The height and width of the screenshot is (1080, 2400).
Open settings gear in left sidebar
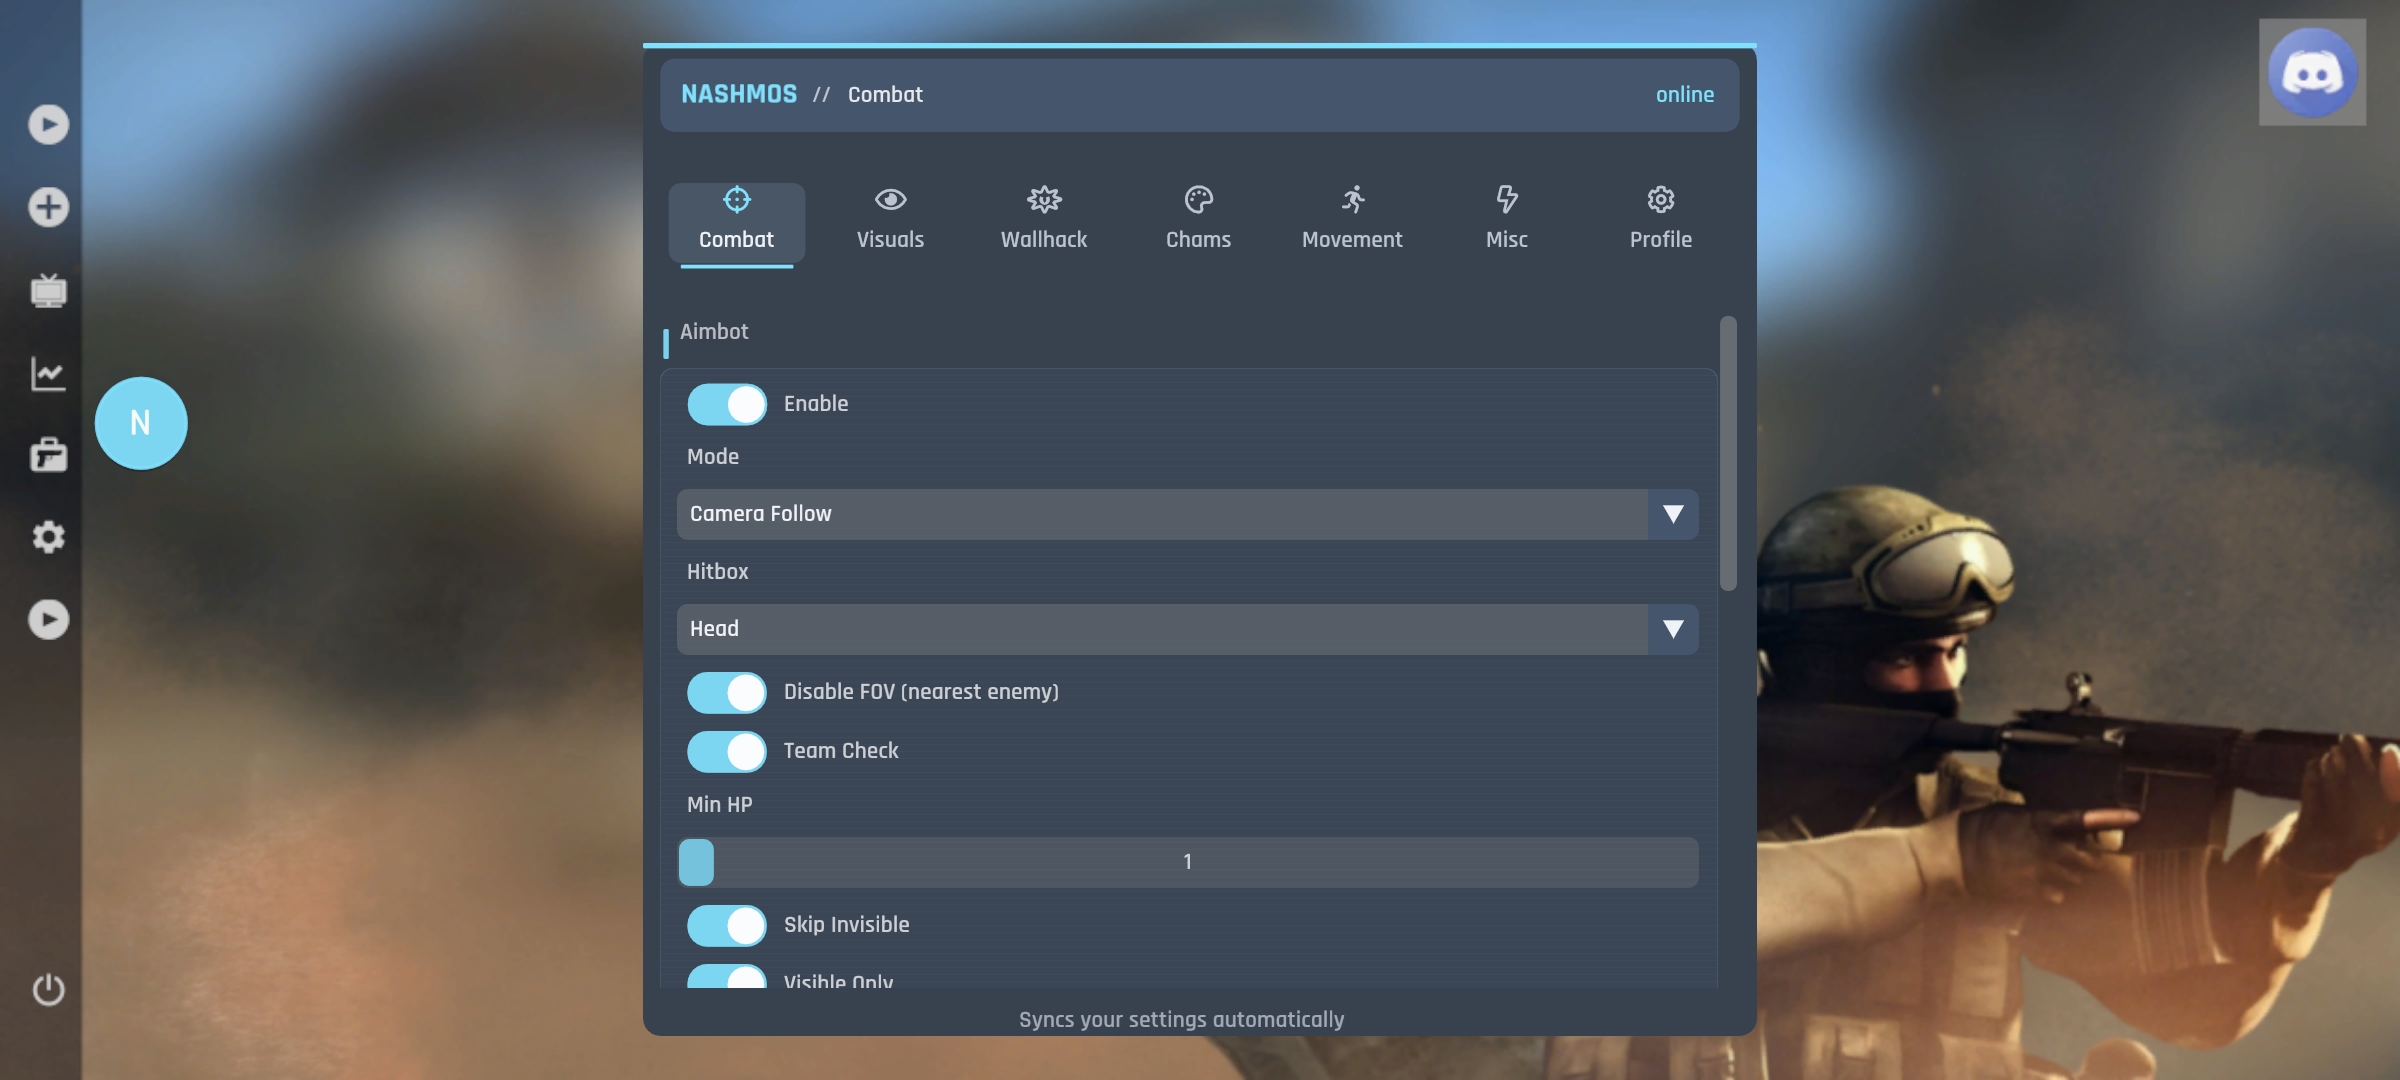tap(48, 537)
